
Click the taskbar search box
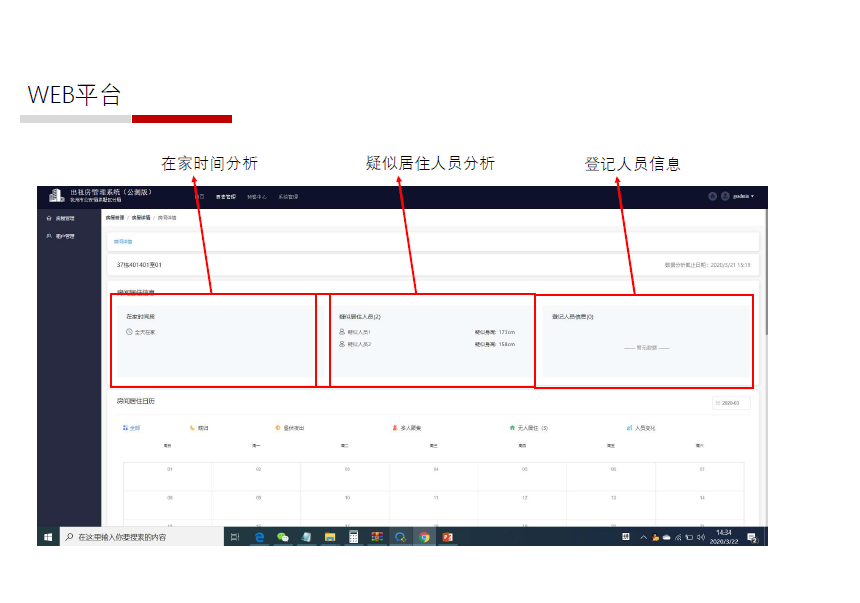[142, 537]
